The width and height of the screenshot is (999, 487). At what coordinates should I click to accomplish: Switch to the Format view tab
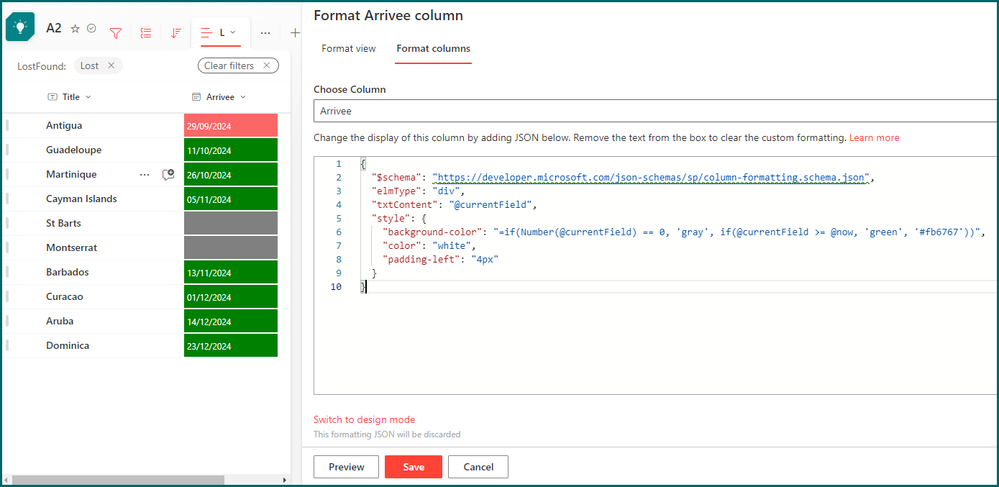point(348,48)
